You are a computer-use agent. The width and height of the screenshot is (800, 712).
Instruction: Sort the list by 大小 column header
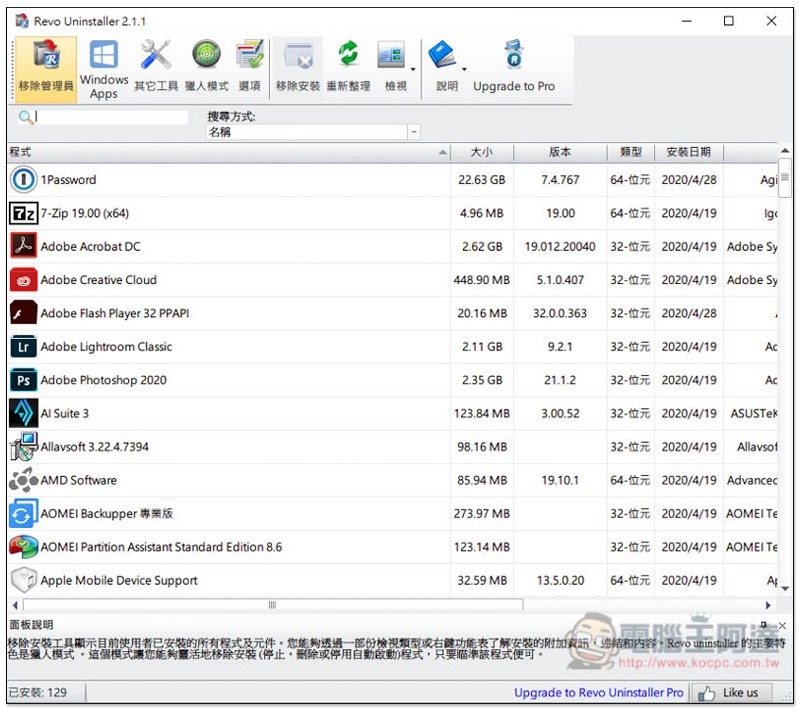(x=481, y=152)
